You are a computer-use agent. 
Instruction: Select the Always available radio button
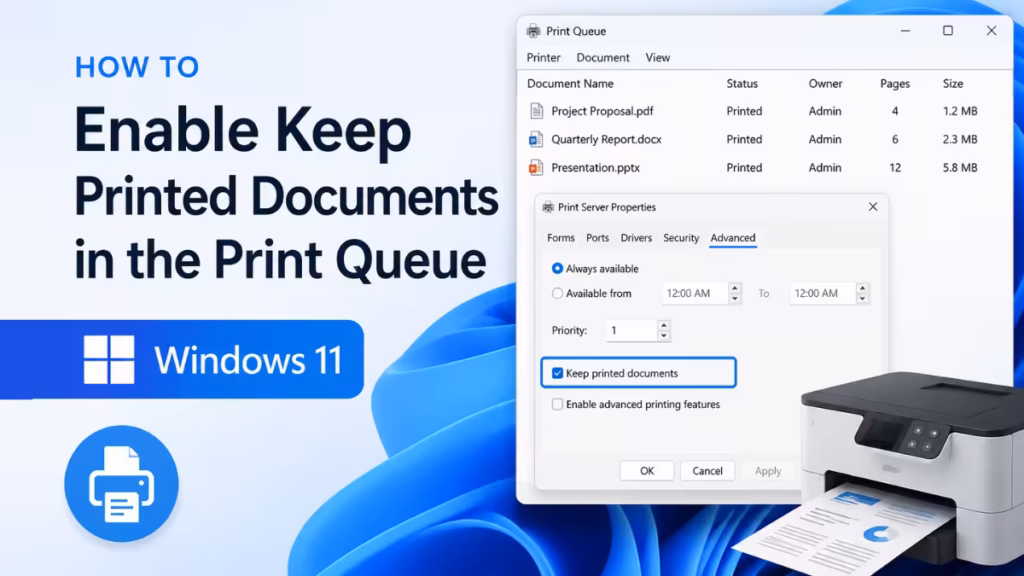coord(557,268)
